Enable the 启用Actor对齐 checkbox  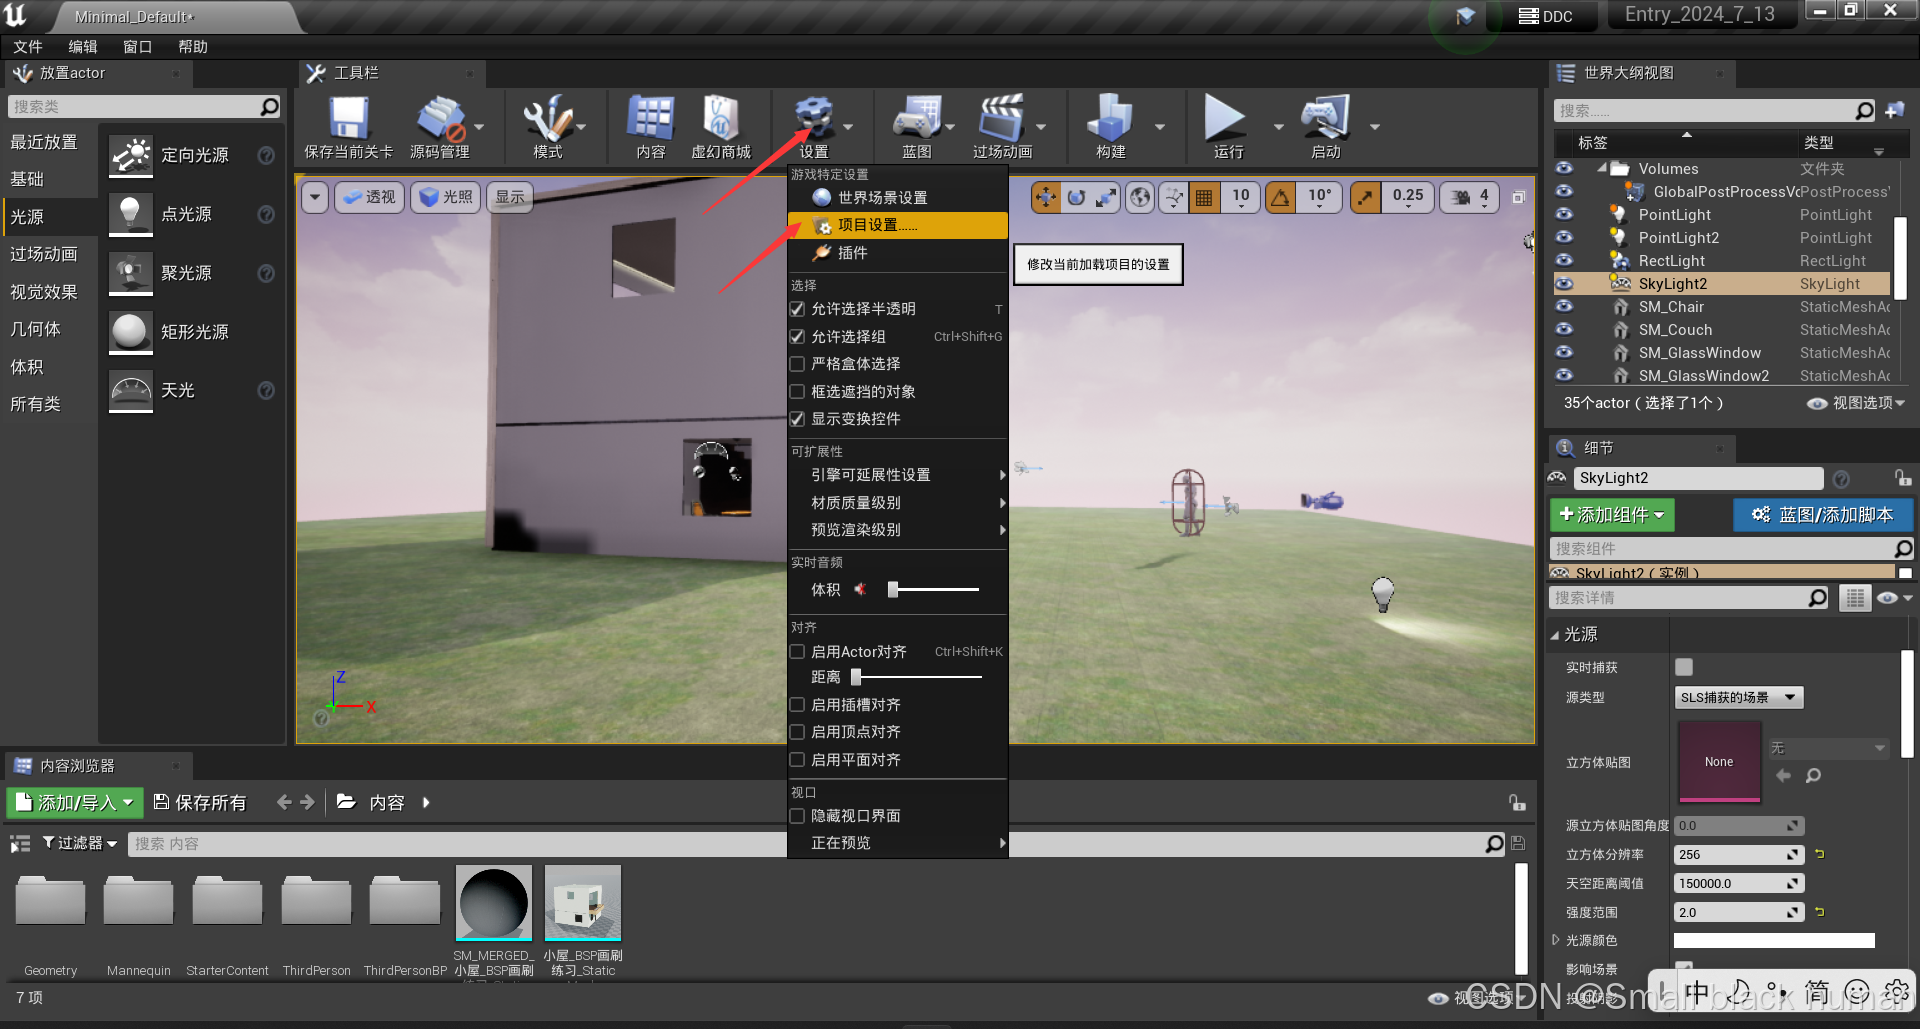[798, 652]
